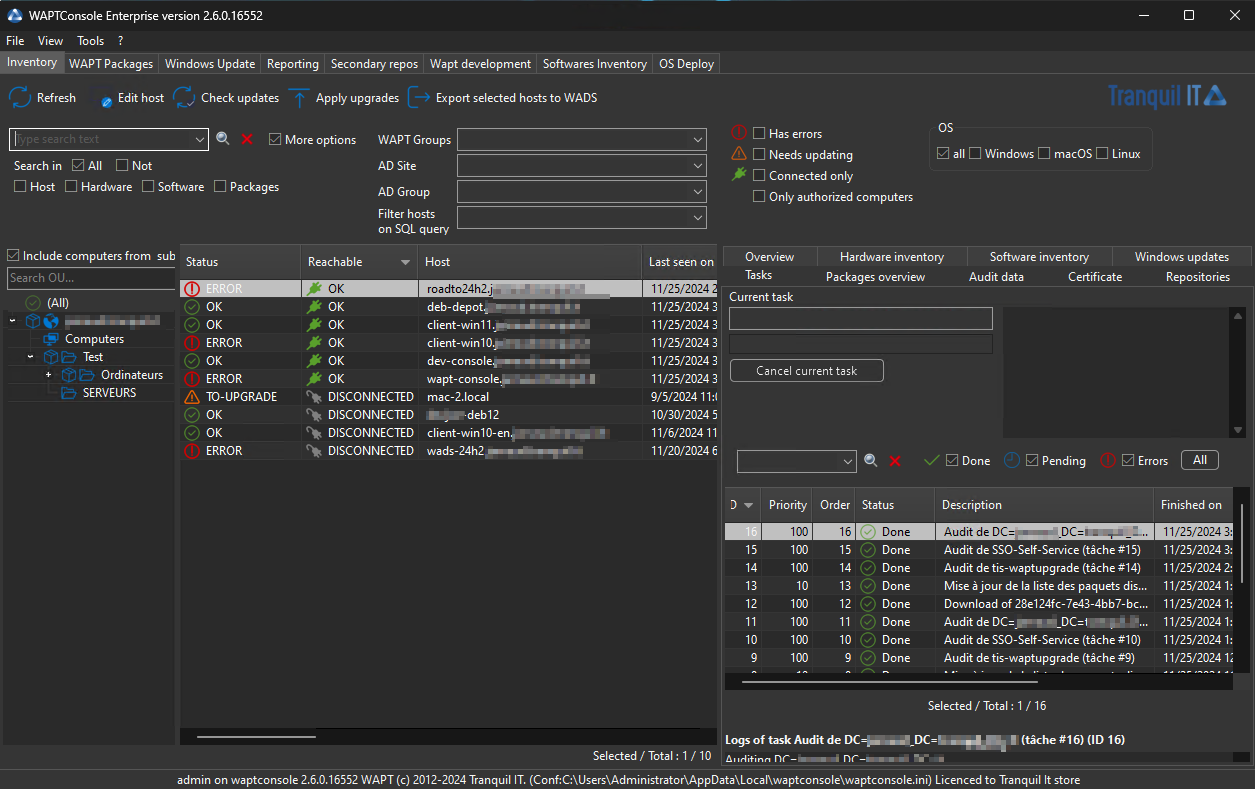Select the mac-2.local host row
This screenshot has height=789, width=1255.
[x=448, y=397]
